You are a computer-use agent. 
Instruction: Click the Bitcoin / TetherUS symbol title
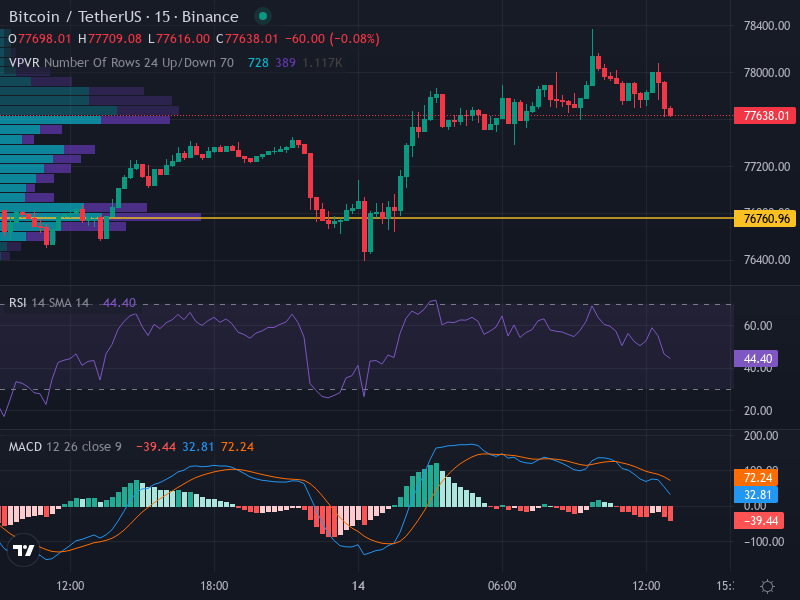[124, 16]
